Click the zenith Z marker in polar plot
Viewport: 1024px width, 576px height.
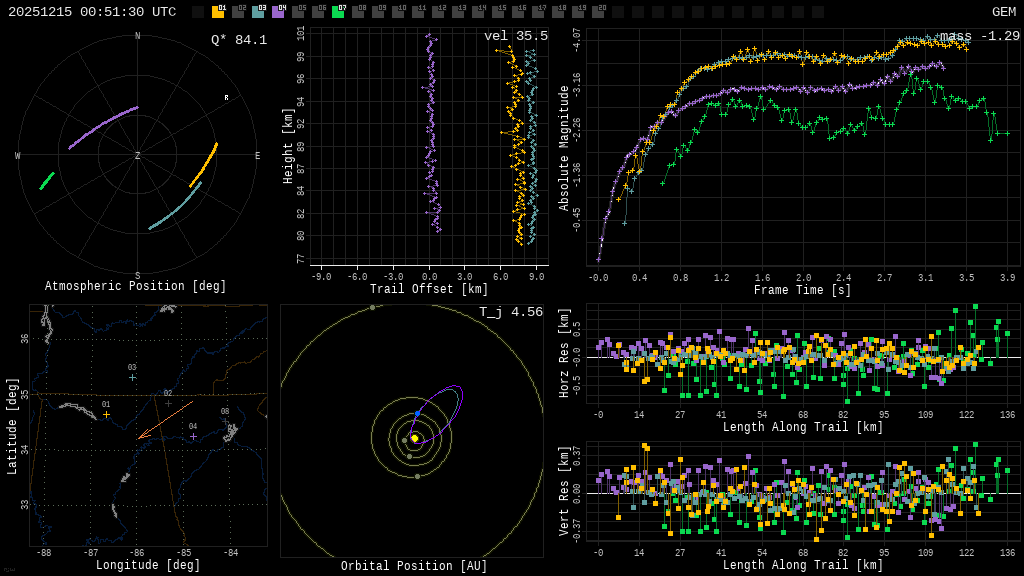click(x=138, y=156)
